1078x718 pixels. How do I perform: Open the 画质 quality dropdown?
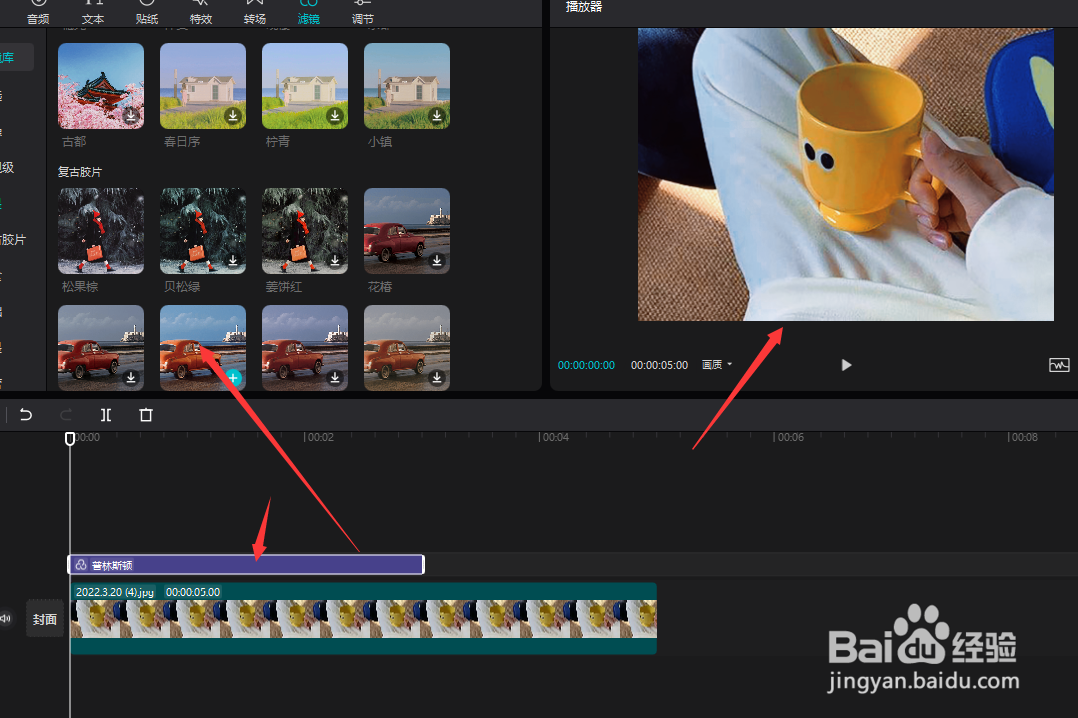tap(717, 365)
